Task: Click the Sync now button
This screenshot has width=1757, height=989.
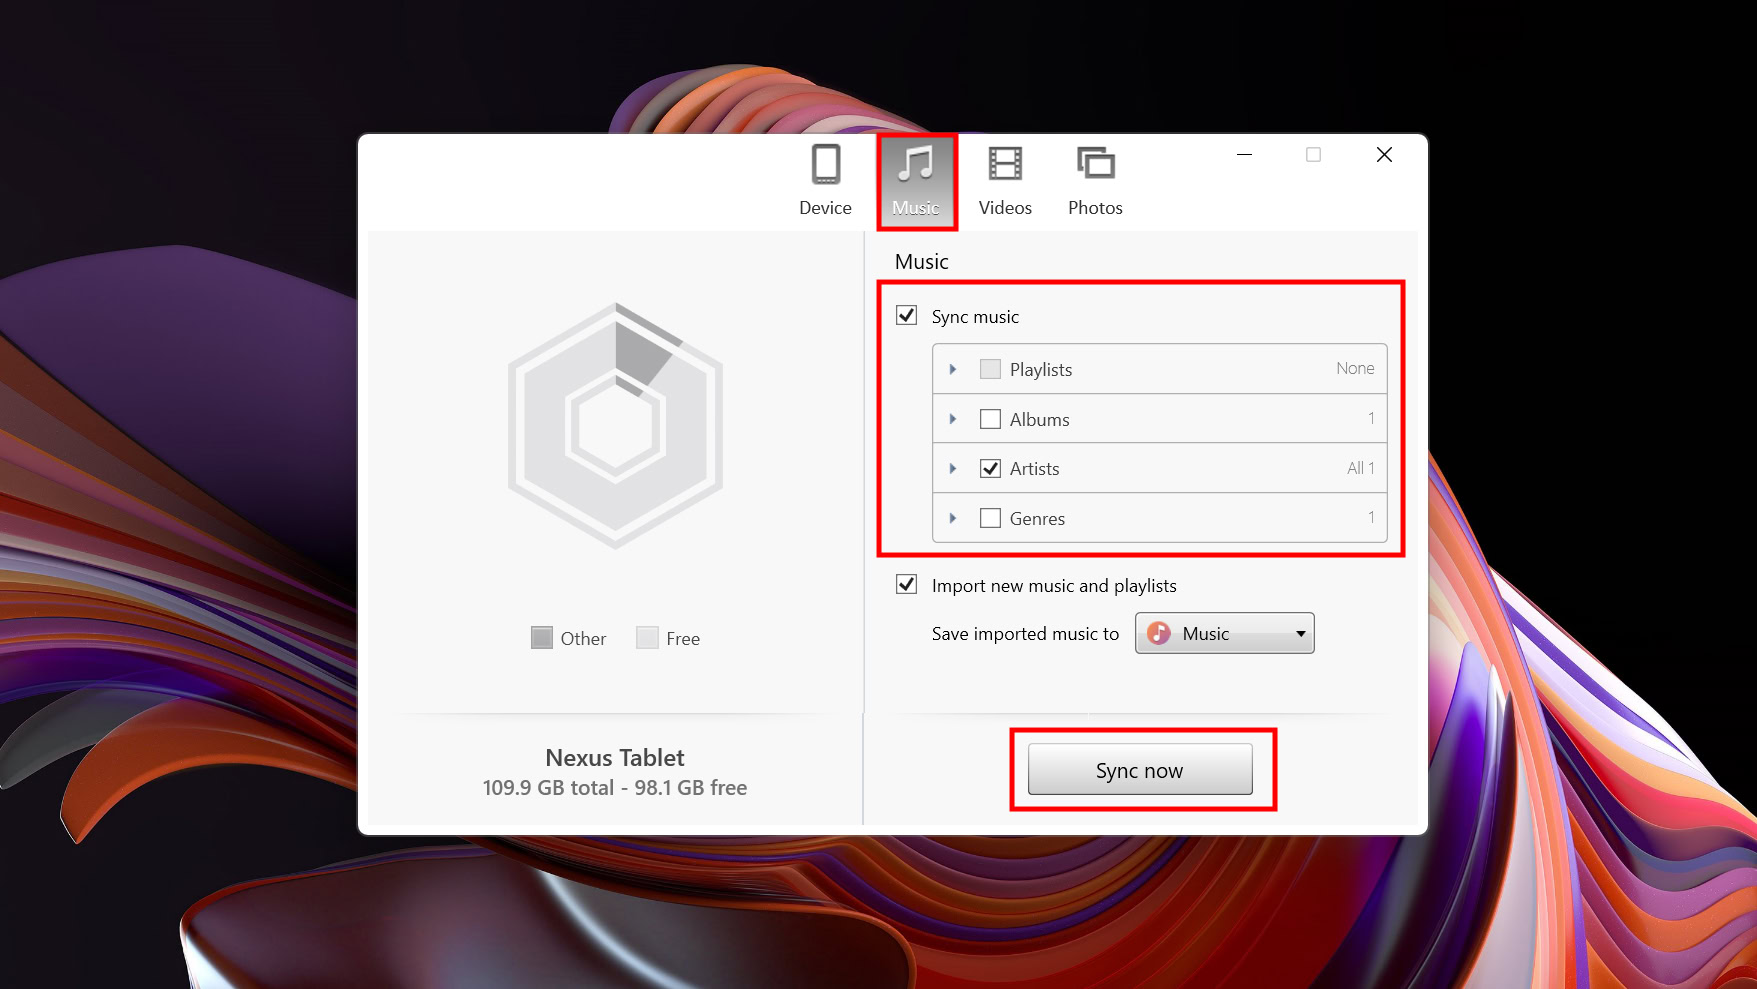Action: point(1140,770)
